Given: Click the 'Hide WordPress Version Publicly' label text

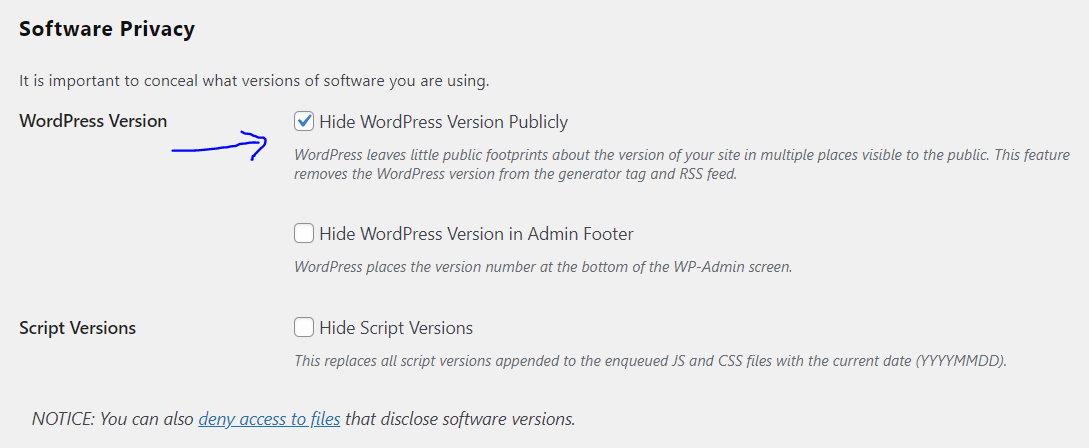Looking at the screenshot, I should click(443, 122).
